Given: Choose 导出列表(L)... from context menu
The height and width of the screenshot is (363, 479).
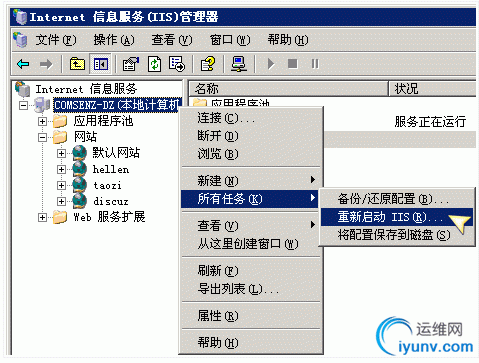Looking at the screenshot, I should (251, 288).
